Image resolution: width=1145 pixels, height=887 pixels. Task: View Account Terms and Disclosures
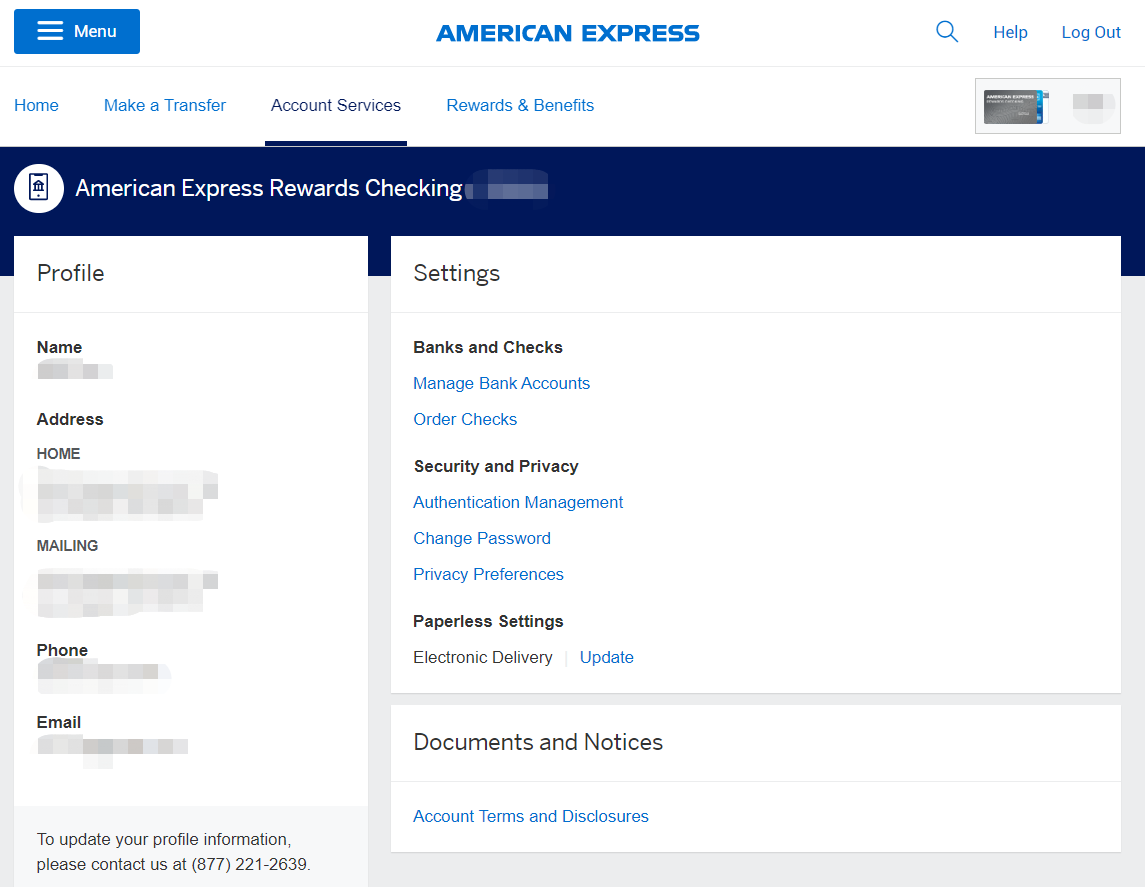click(531, 816)
